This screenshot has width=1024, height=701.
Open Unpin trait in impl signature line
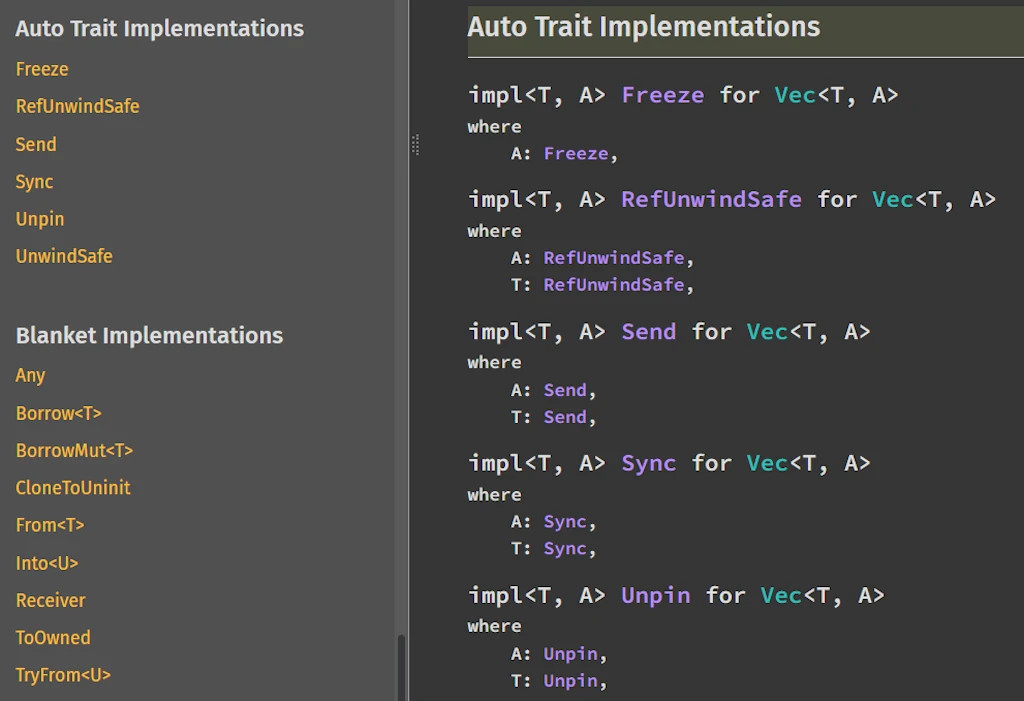tap(655, 595)
